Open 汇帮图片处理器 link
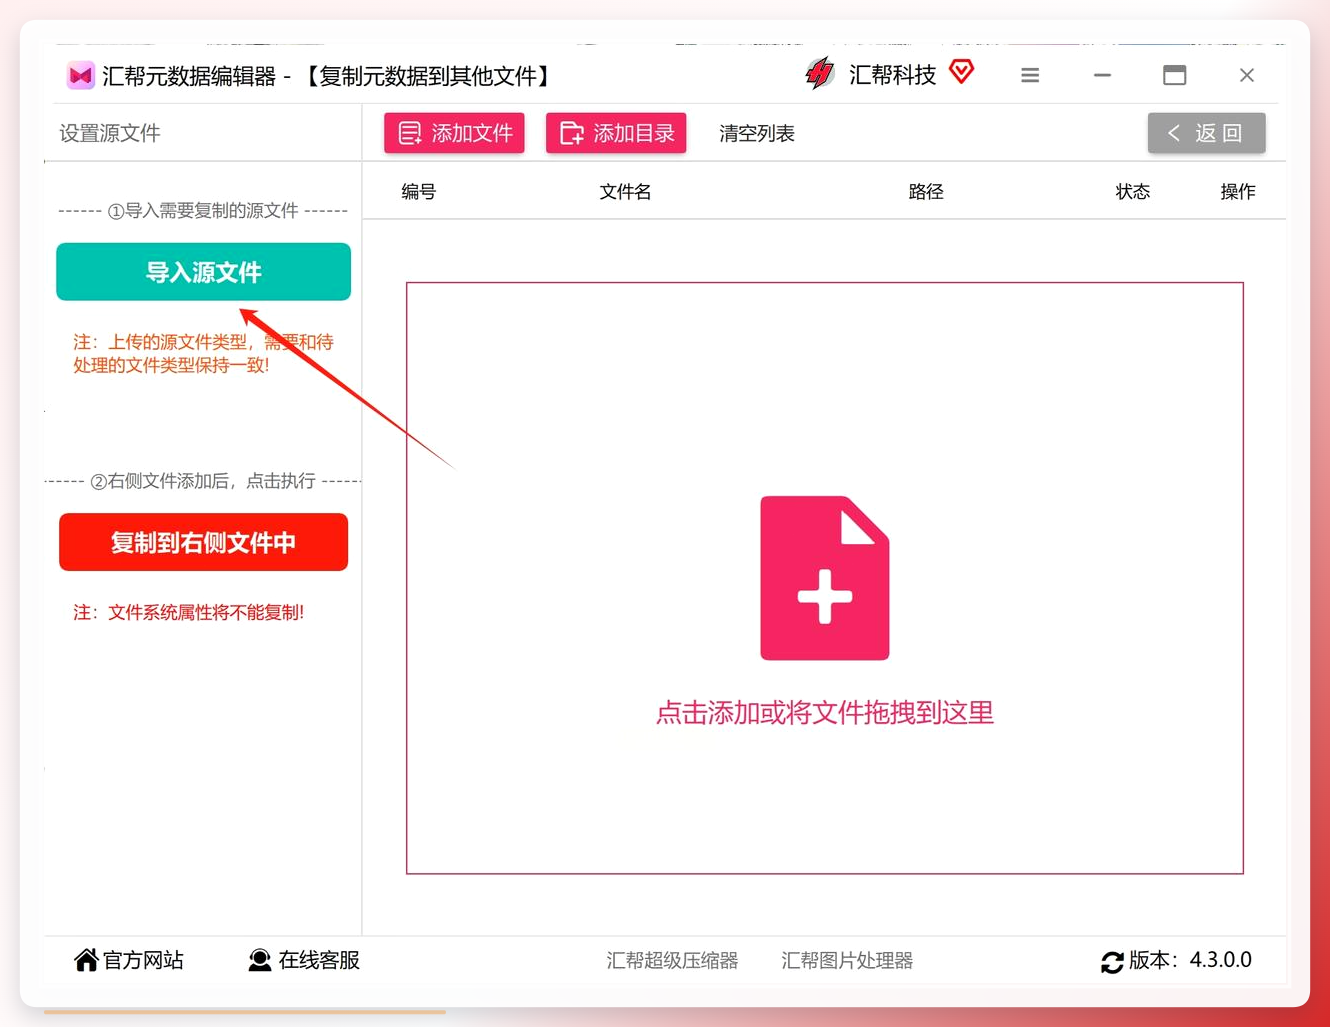Image resolution: width=1330 pixels, height=1027 pixels. (847, 960)
